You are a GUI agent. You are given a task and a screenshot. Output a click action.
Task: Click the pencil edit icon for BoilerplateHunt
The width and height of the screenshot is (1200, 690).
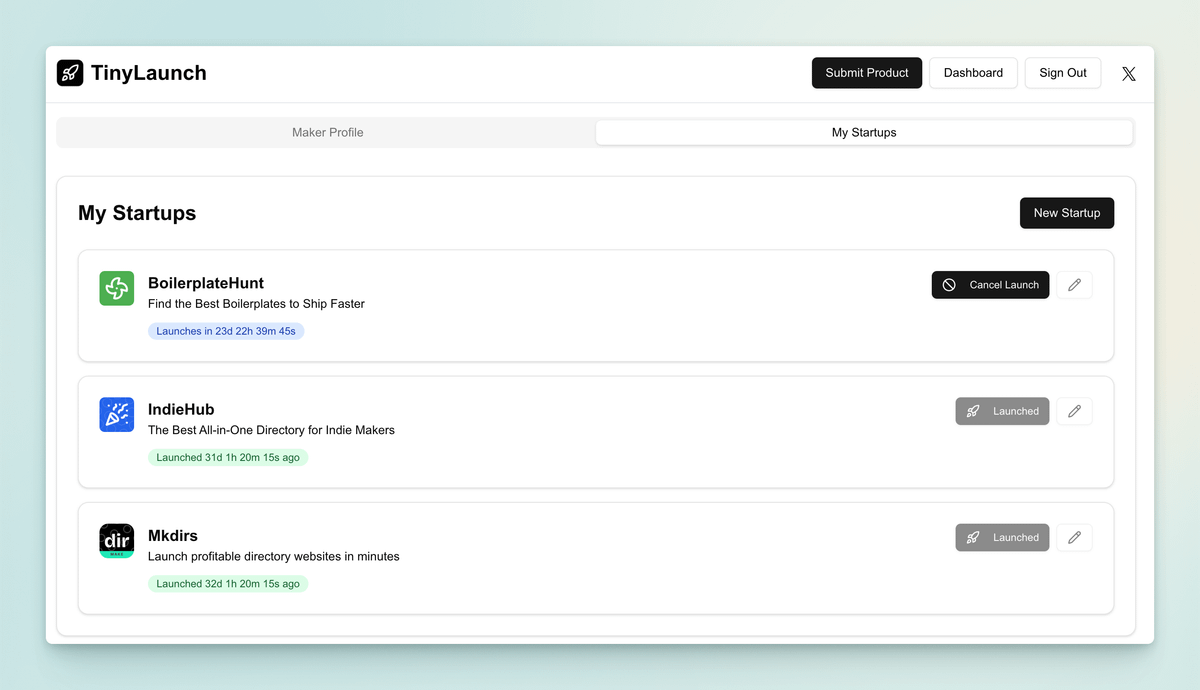coord(1074,285)
